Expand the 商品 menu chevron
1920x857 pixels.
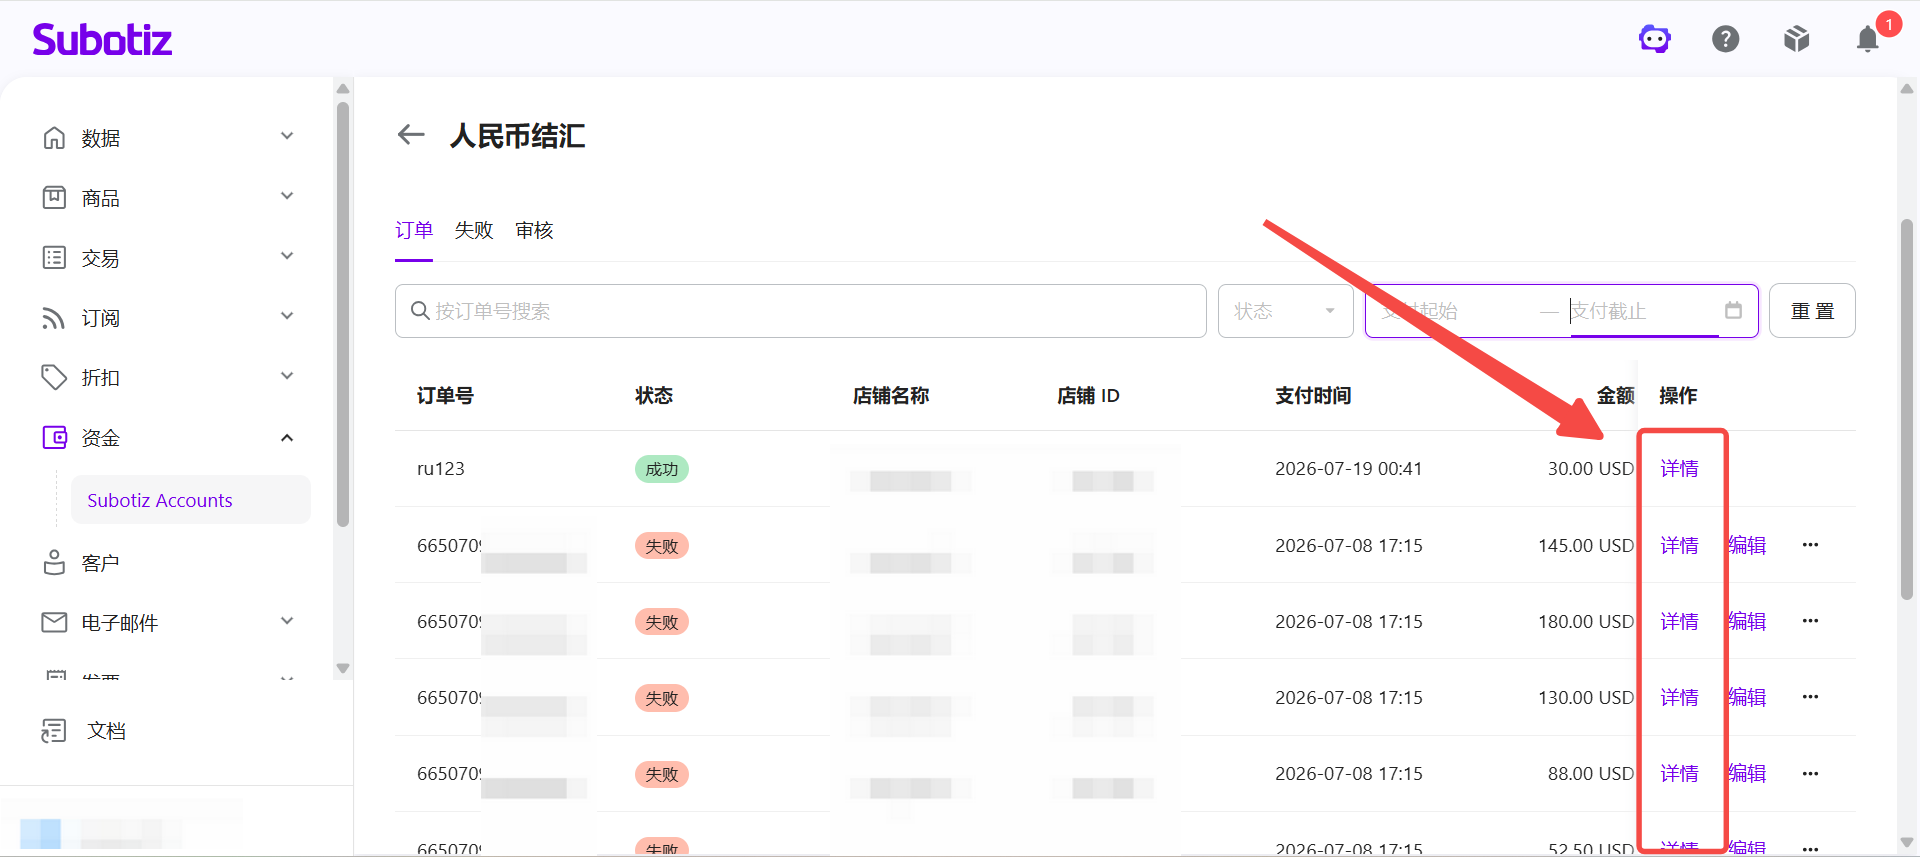click(x=287, y=196)
